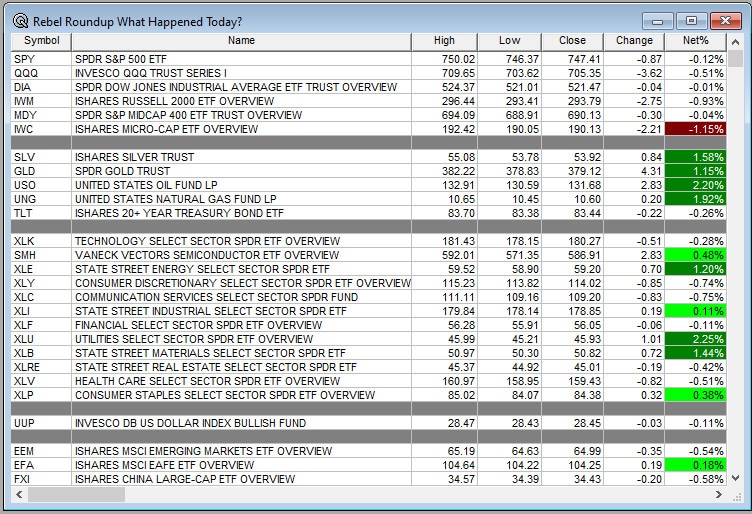Click the window resize grip corner
Viewport: 752px width, 514px height.
click(x=736, y=497)
